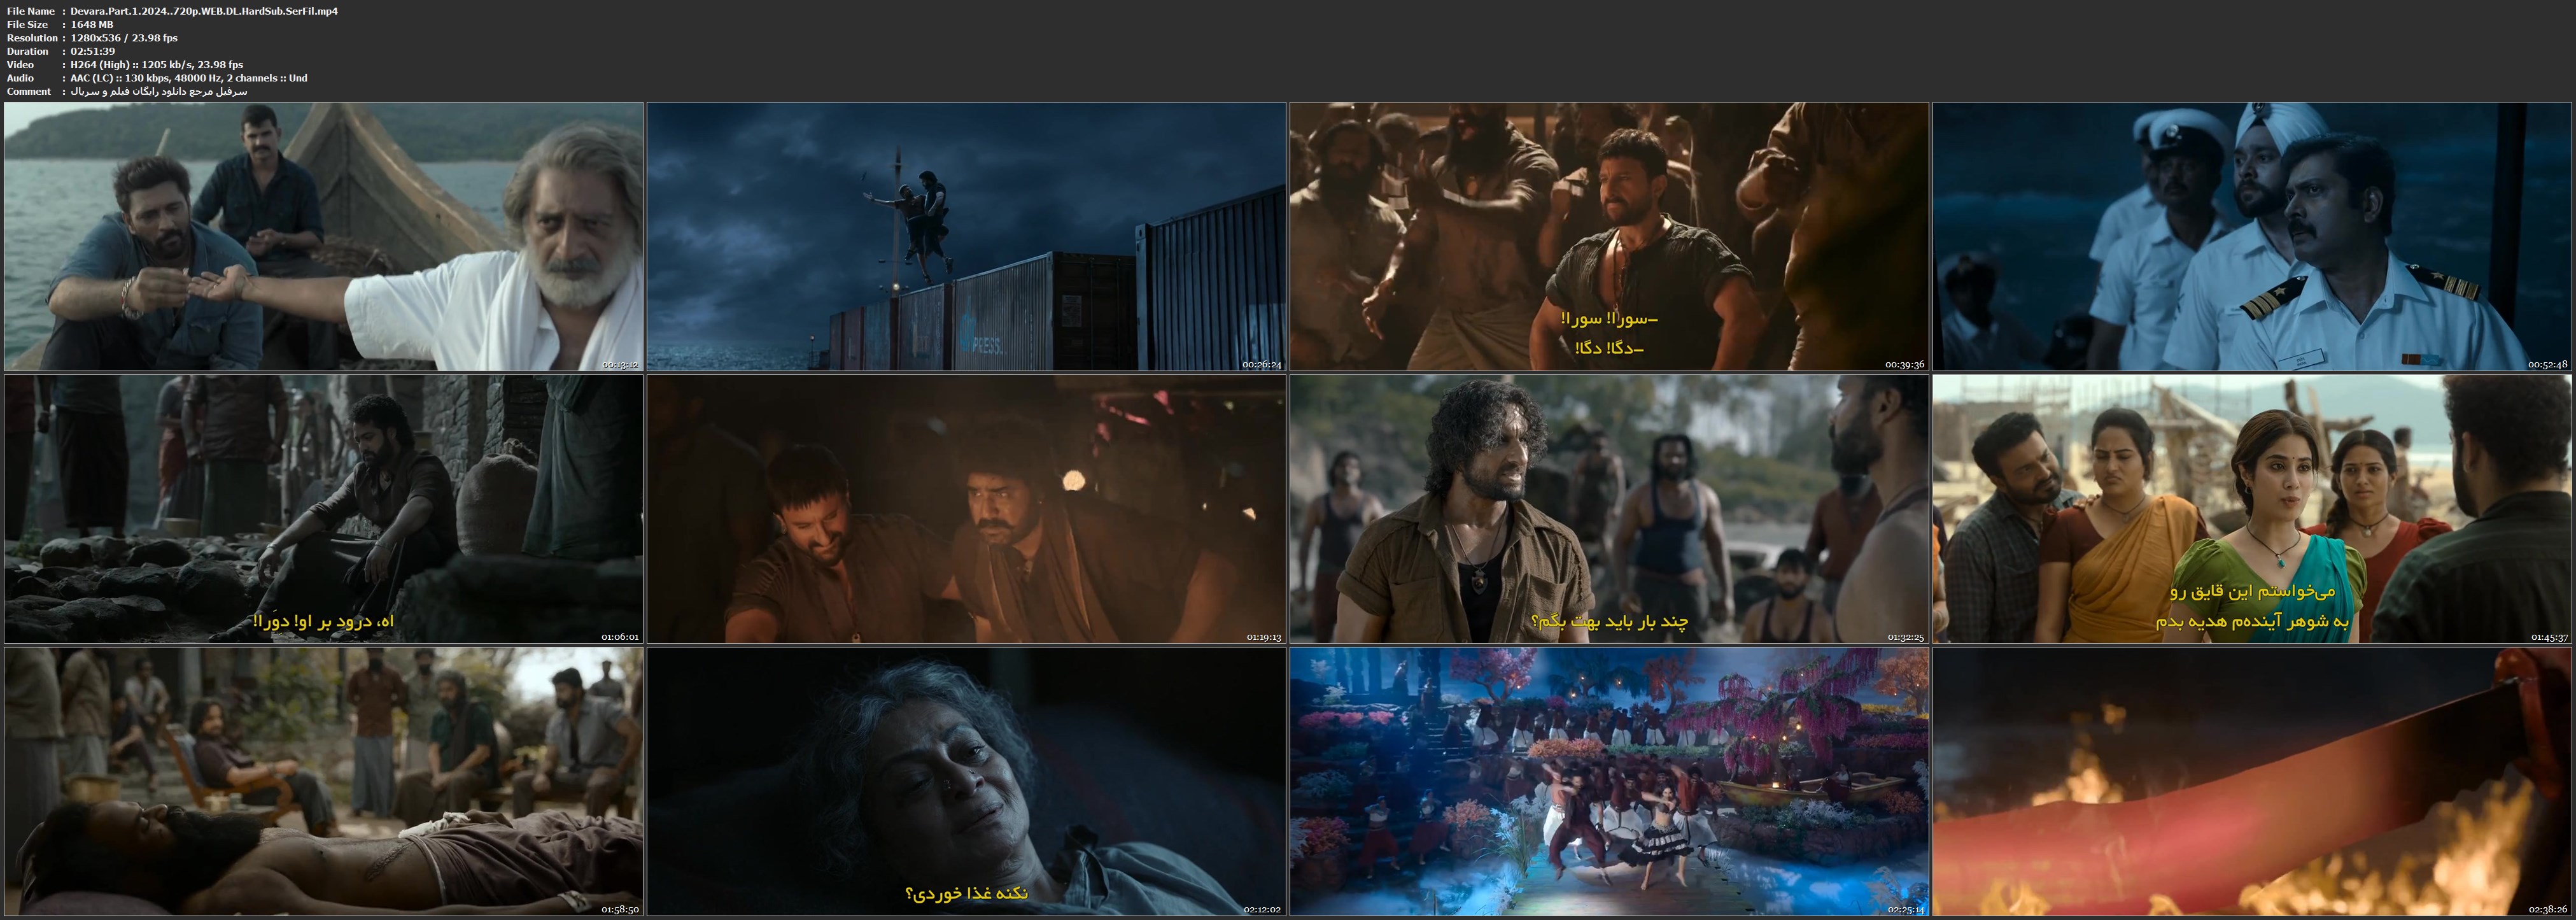The image size is (2576, 920).
Task: Select the shipping containers thumbnail at 00:26:24
Action: [x=966, y=236]
